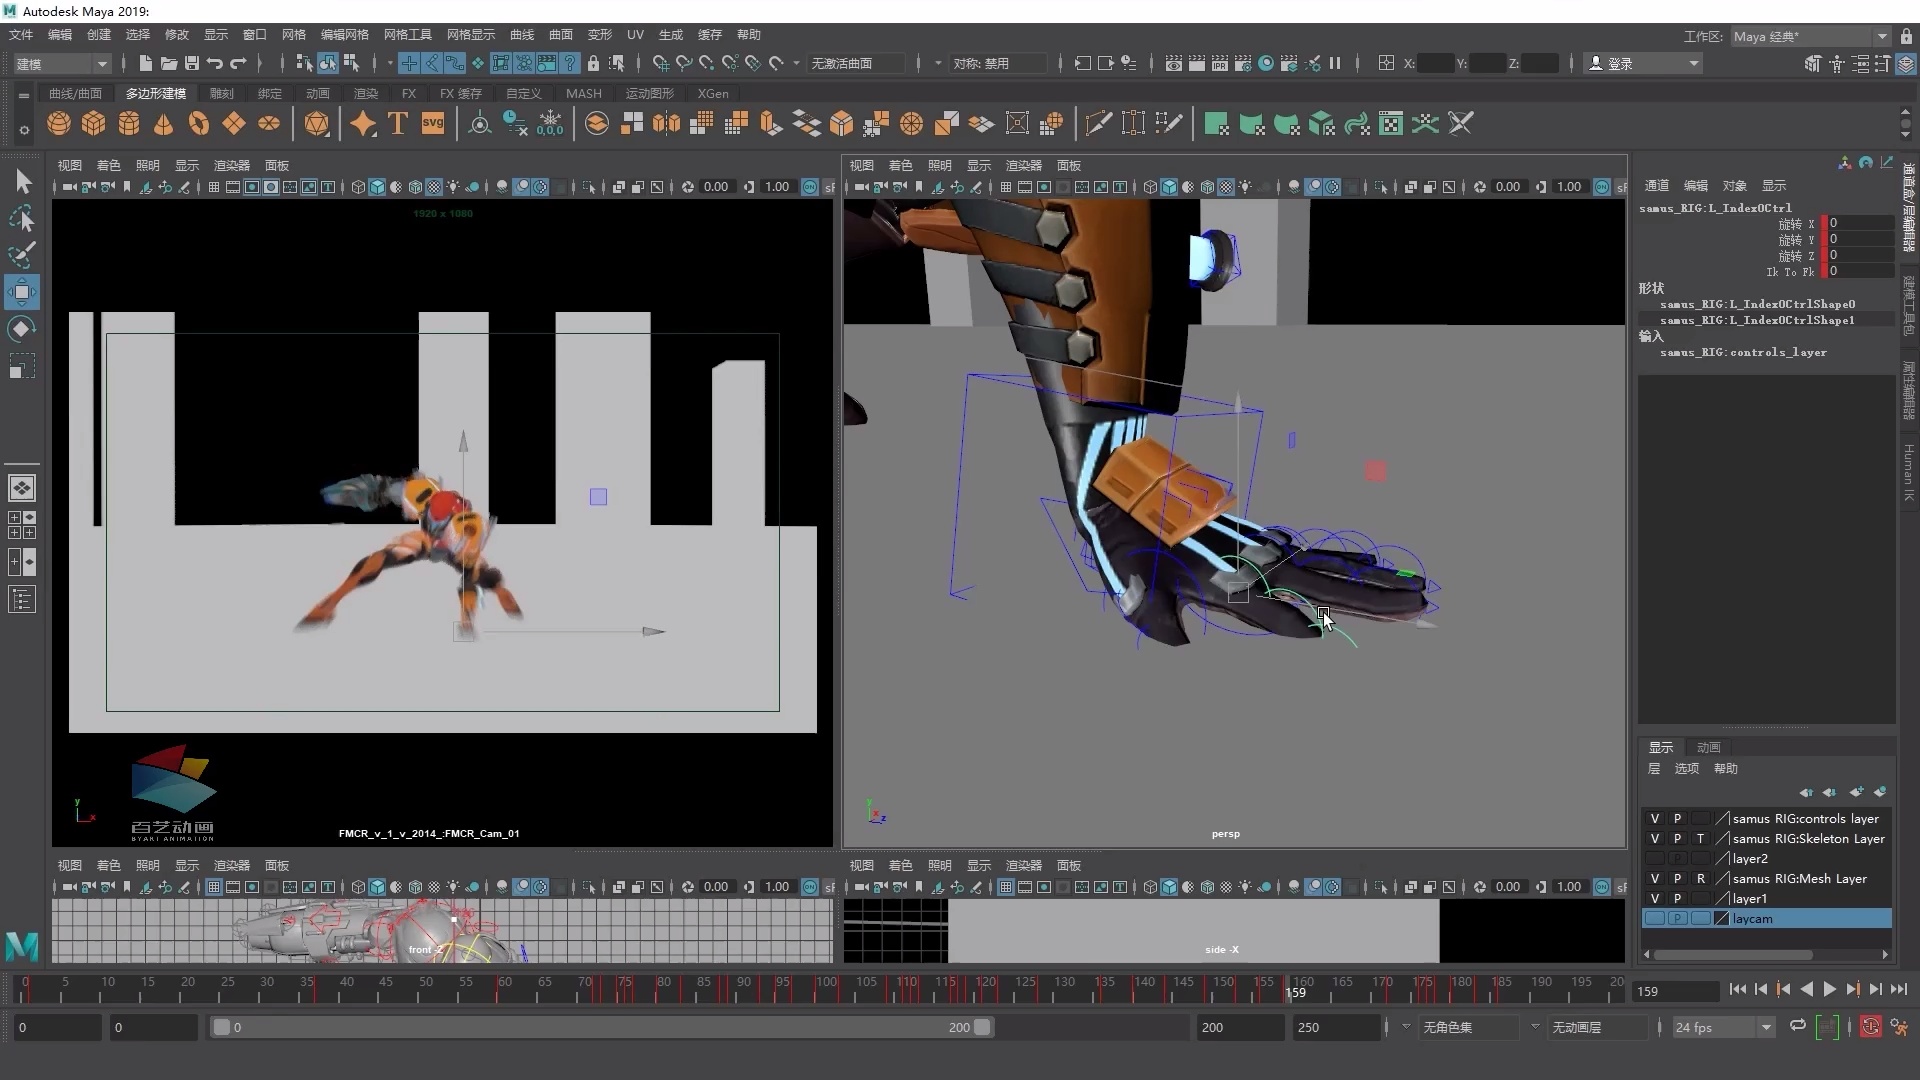
Task: Select the polygon sphere creation tool
Action: click(x=58, y=123)
